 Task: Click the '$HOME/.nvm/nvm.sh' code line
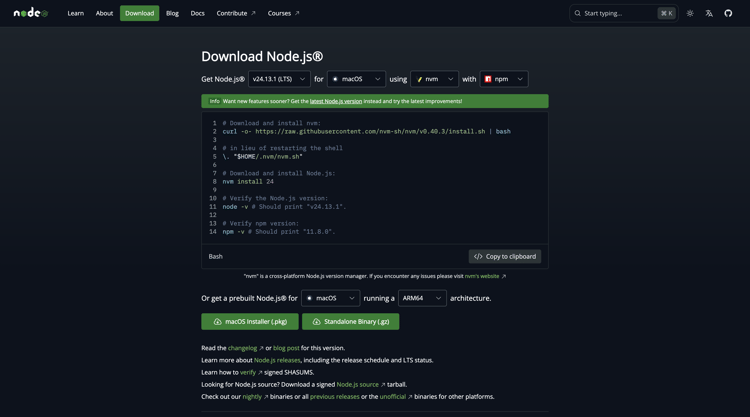(x=263, y=156)
